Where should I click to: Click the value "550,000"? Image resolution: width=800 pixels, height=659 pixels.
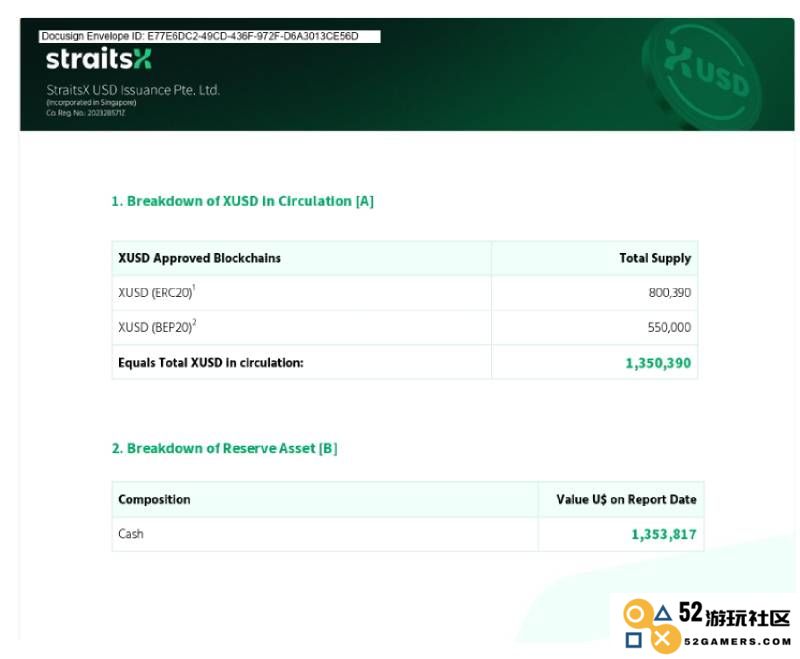click(x=669, y=327)
